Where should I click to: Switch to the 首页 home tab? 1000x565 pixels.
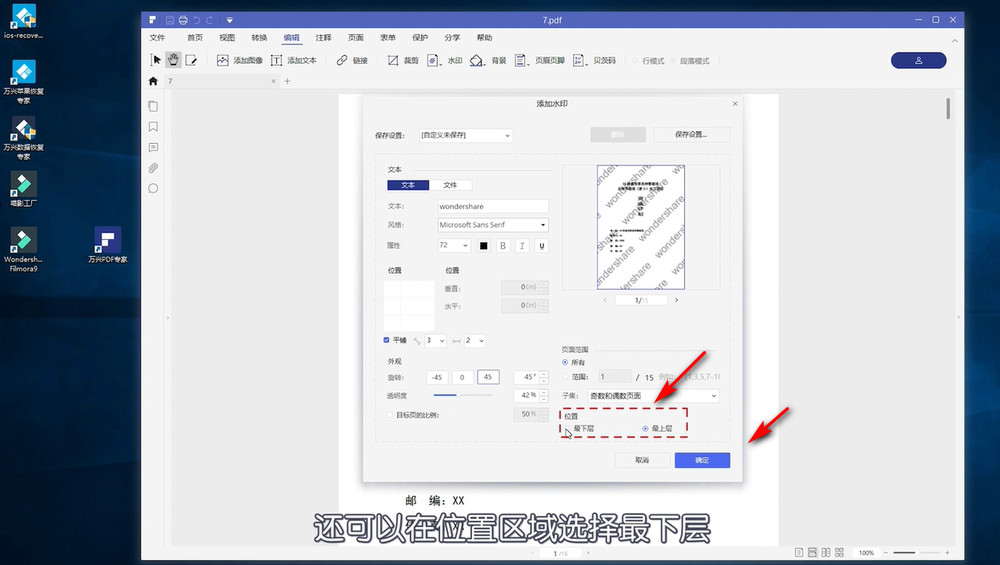[x=195, y=38]
